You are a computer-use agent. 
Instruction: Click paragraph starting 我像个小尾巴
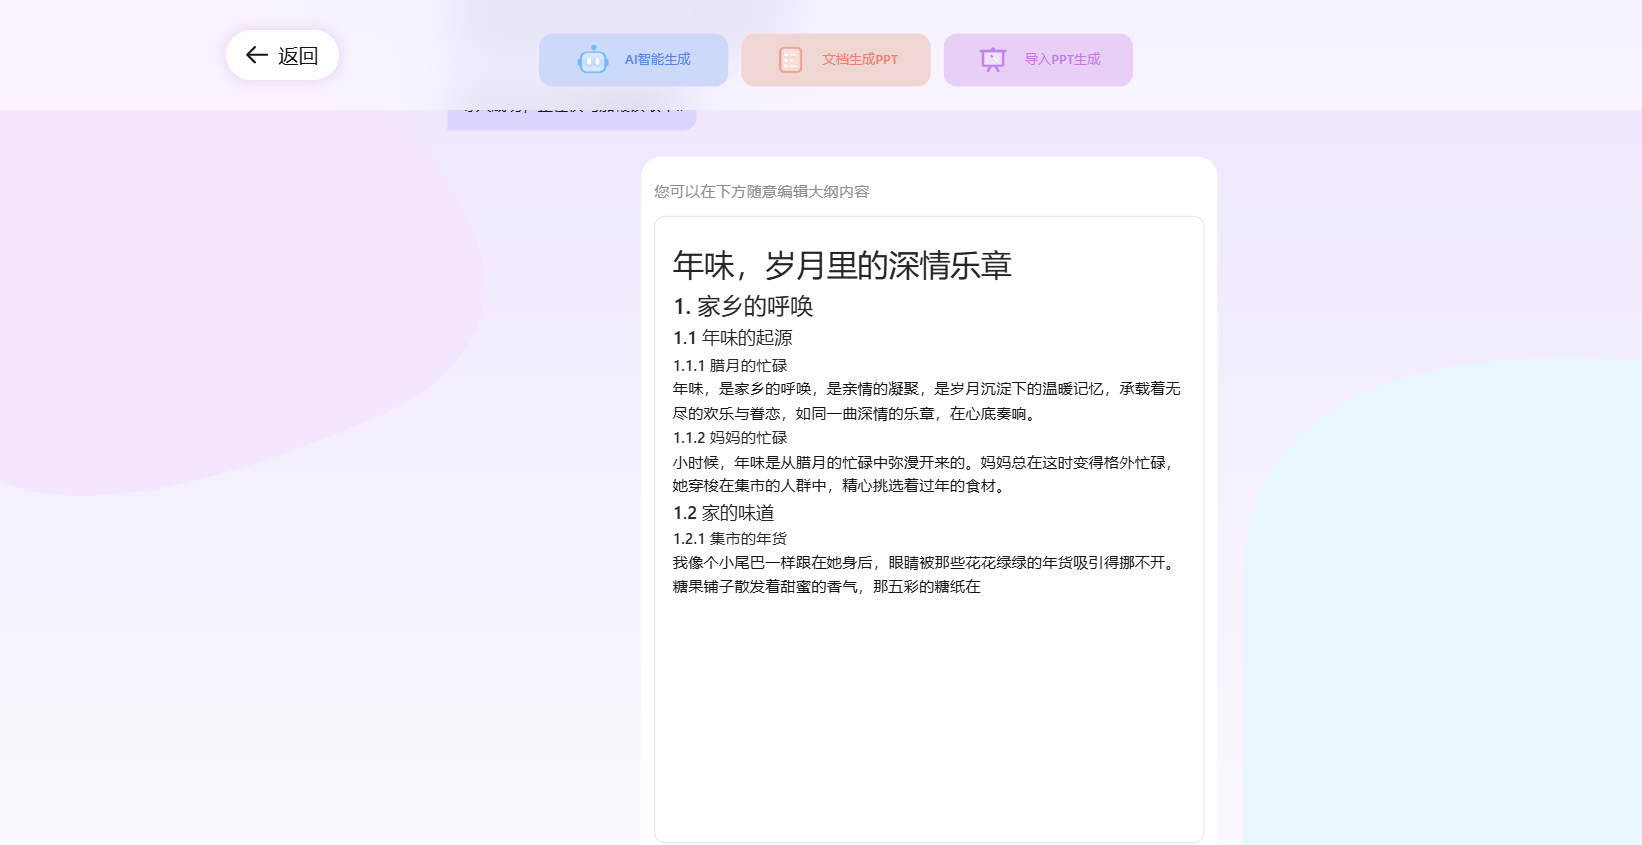point(926,575)
